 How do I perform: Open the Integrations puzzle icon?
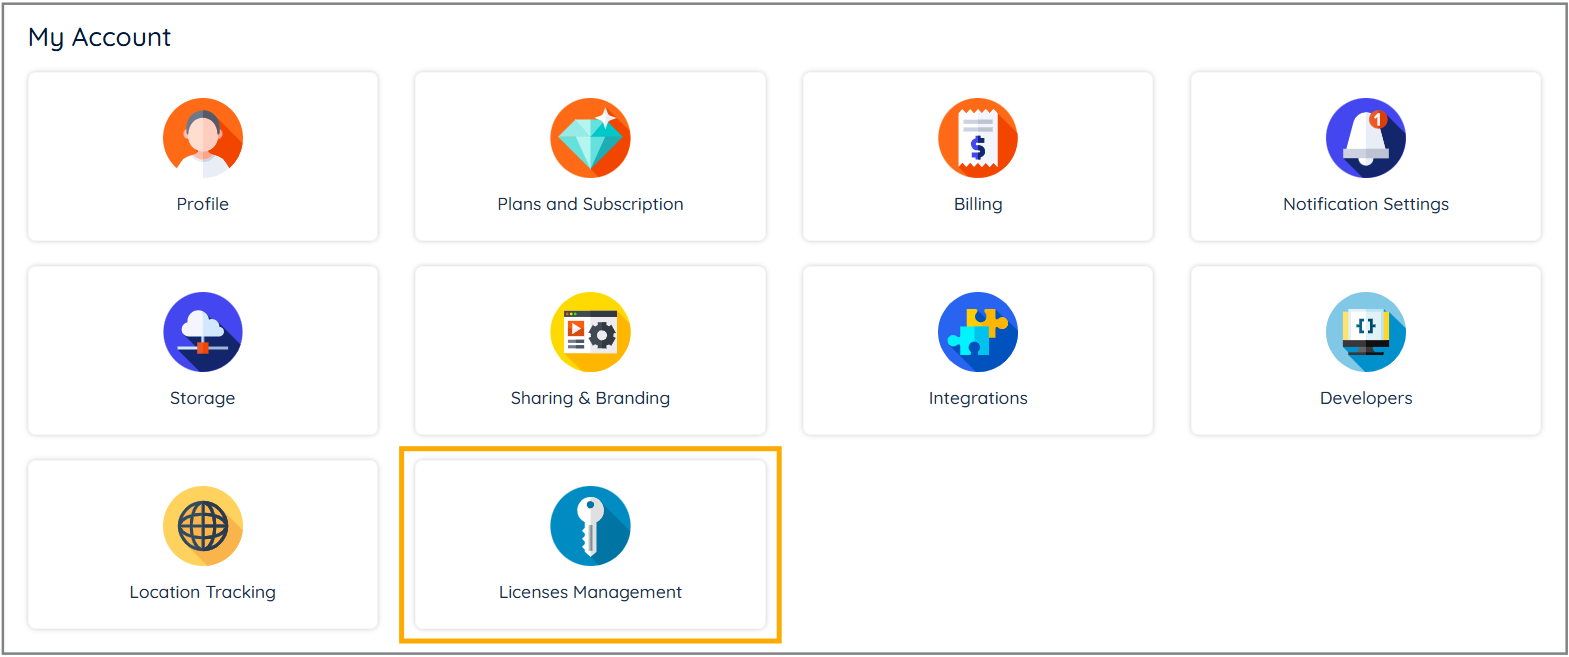(978, 332)
